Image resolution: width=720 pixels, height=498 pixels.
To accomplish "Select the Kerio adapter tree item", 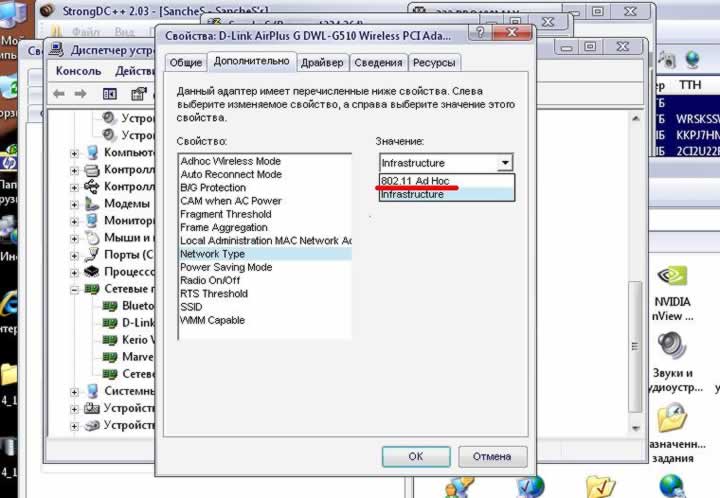I will (x=138, y=340).
